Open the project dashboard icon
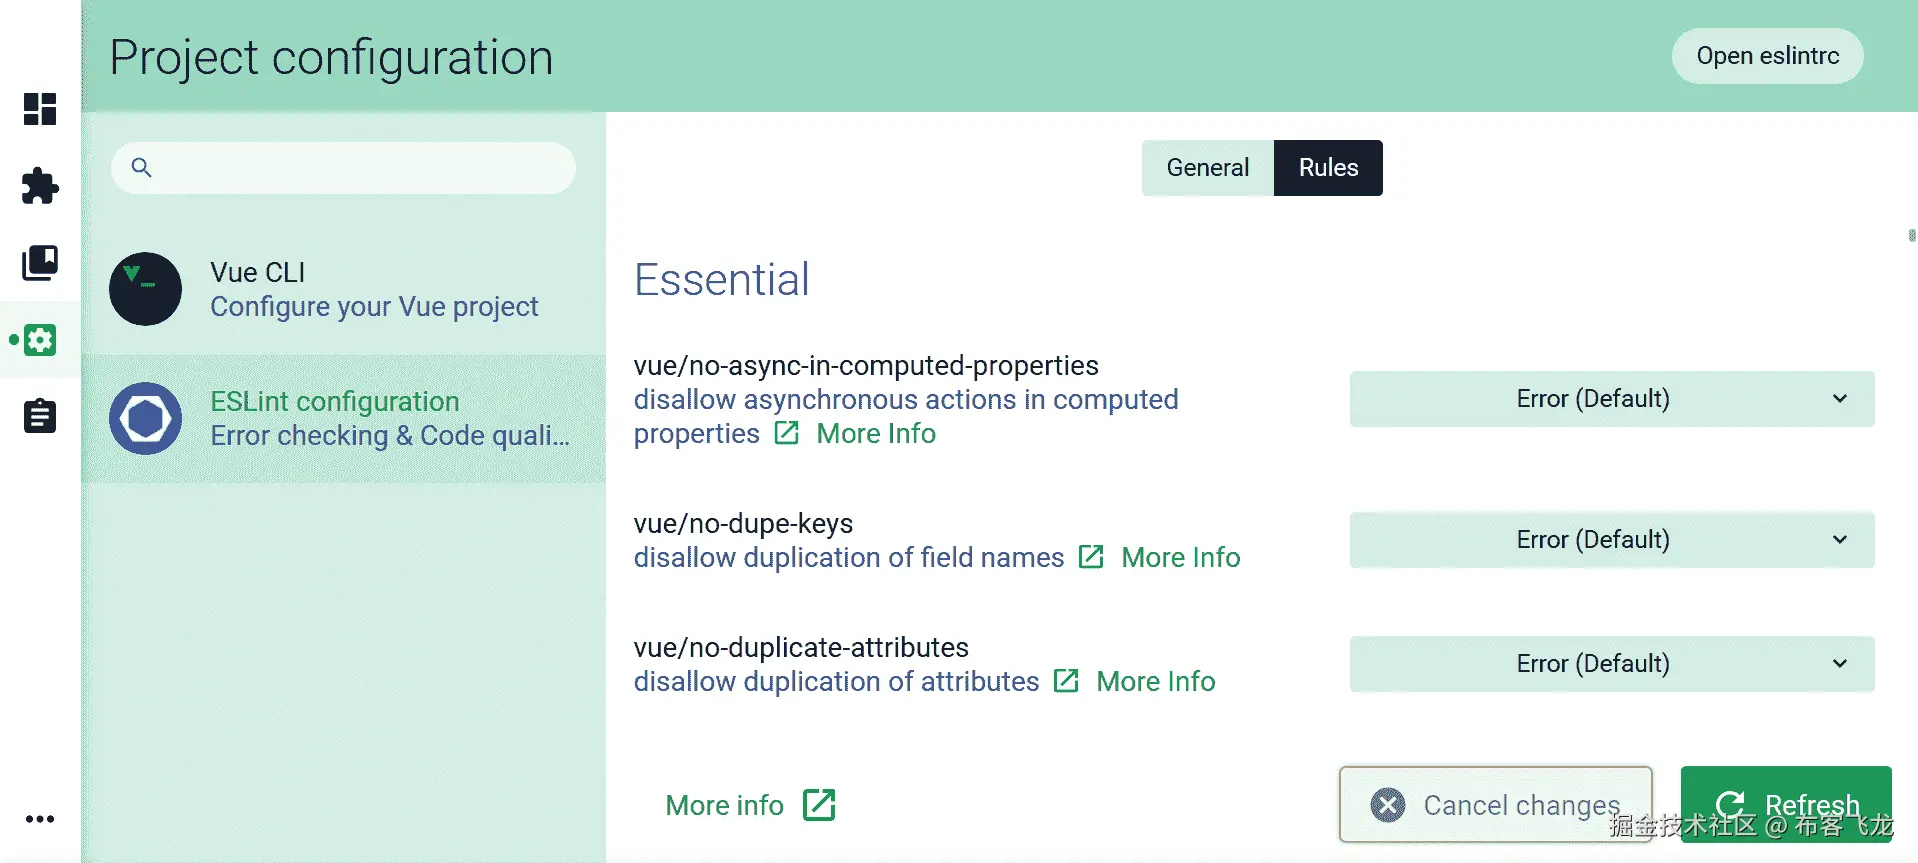Screen dimensions: 1918x863 pos(40,109)
